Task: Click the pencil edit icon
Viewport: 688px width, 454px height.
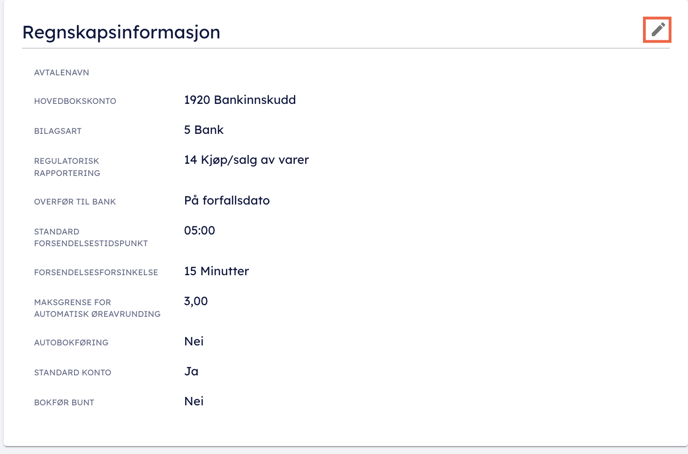Action: pyautogui.click(x=657, y=30)
